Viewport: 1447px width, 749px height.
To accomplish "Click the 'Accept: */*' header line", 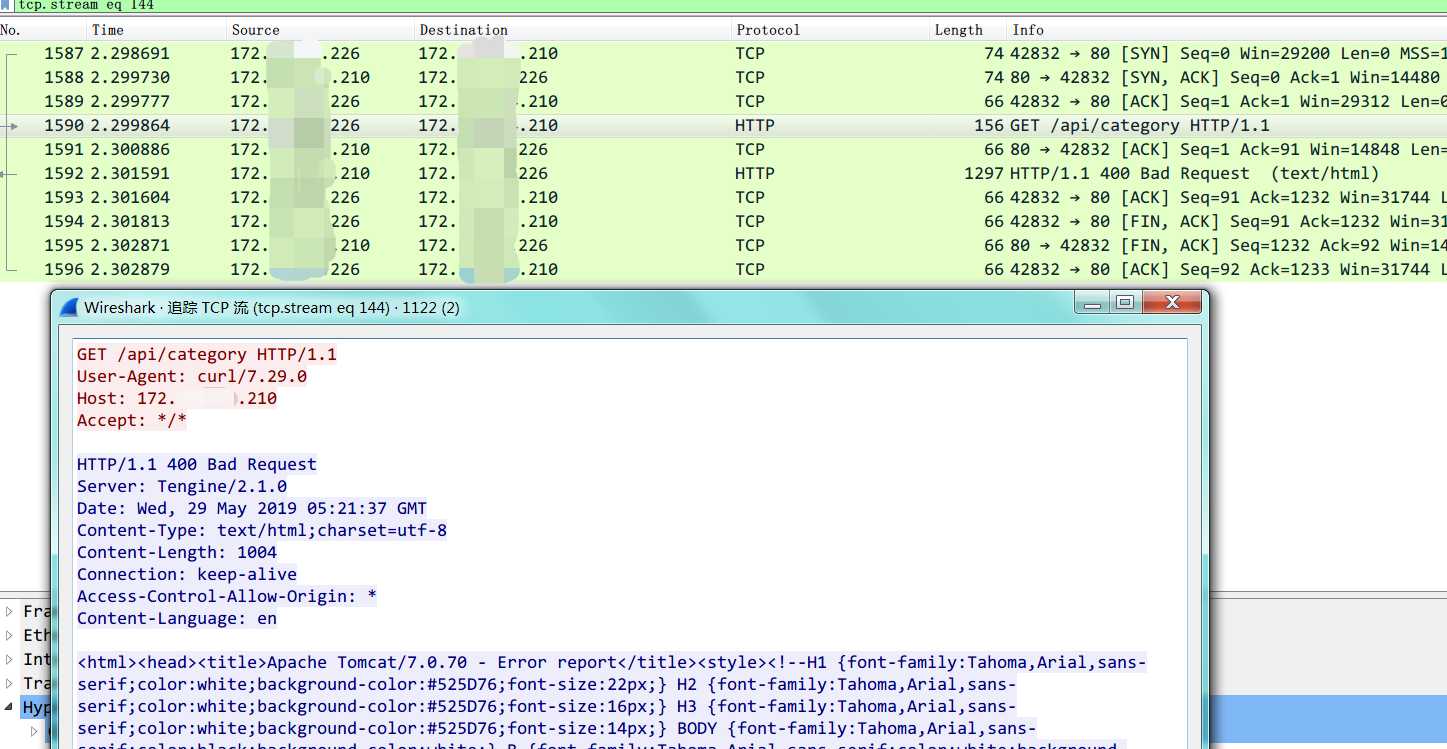I will pyautogui.click(x=132, y=420).
